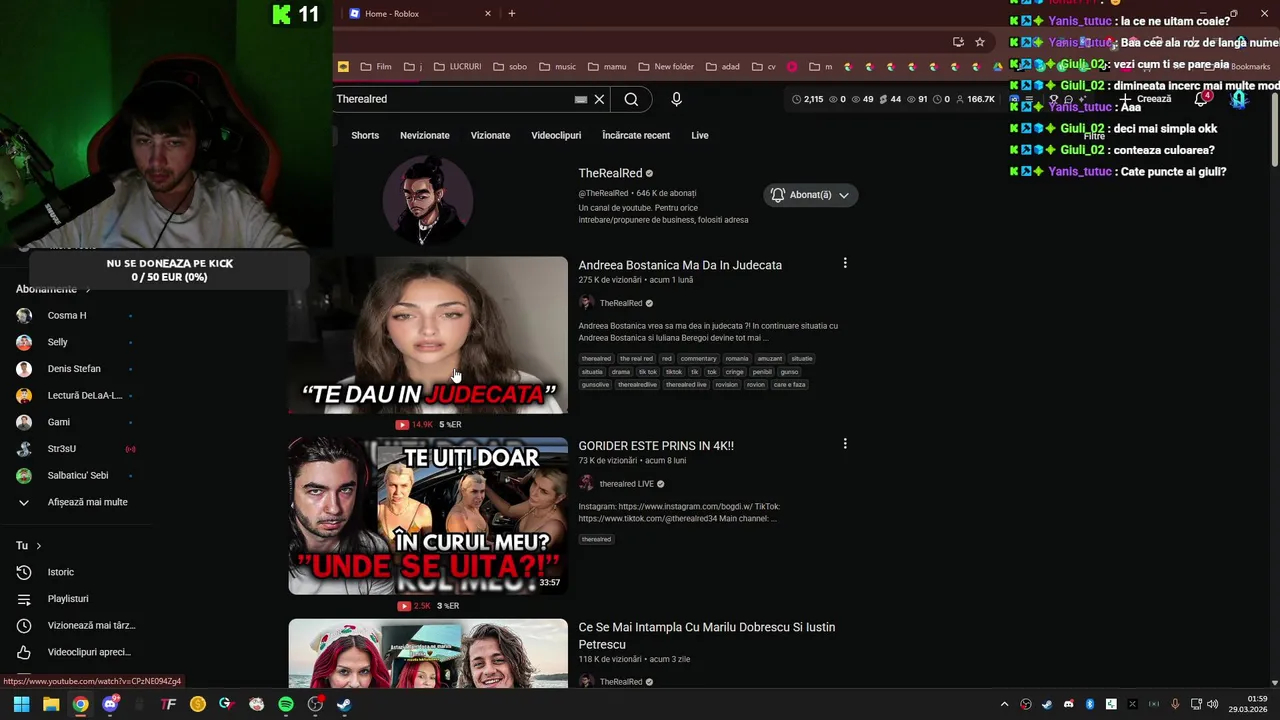The width and height of the screenshot is (1280, 720).
Task: Click the install app icon in address bar
Action: pos(958,42)
